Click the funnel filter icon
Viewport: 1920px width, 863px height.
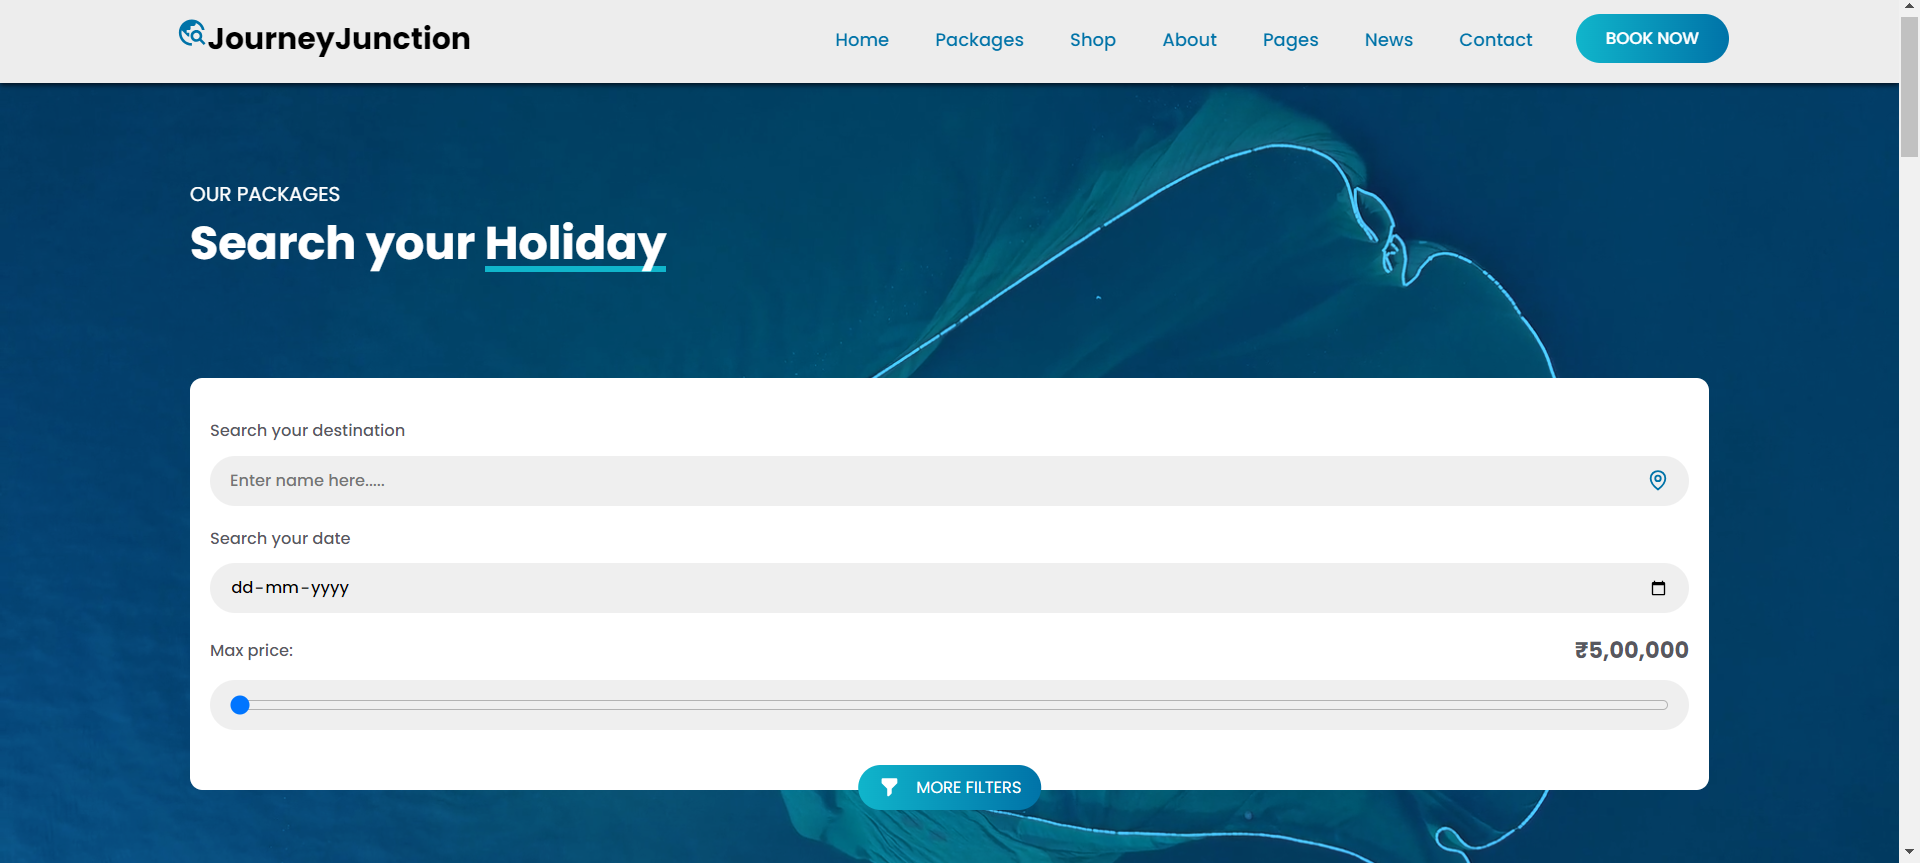[x=889, y=788]
